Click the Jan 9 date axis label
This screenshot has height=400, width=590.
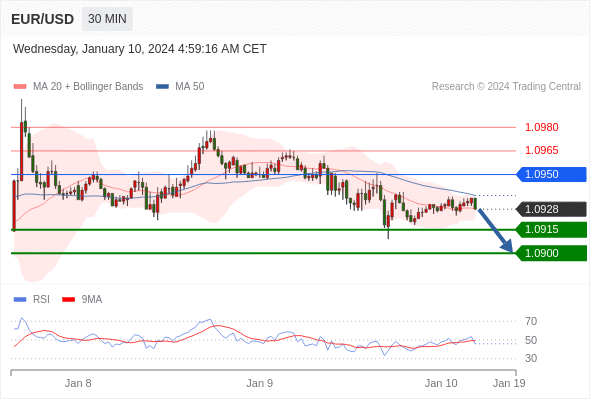260,383
